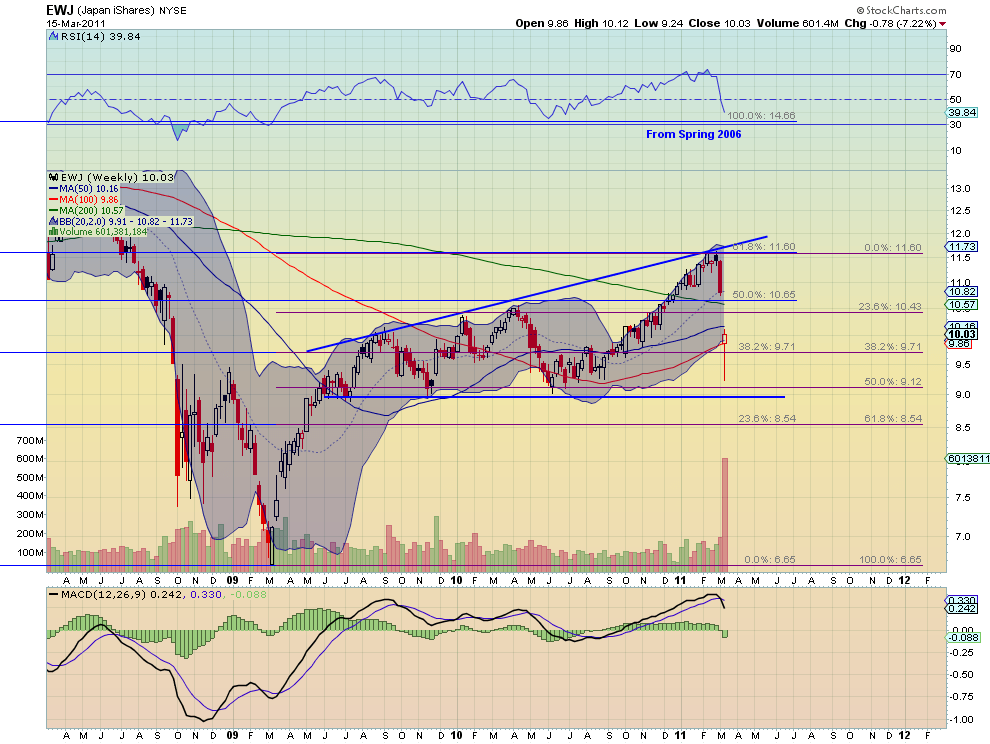Select the "RSI(14) 39.84" legend text

click(x=100, y=37)
